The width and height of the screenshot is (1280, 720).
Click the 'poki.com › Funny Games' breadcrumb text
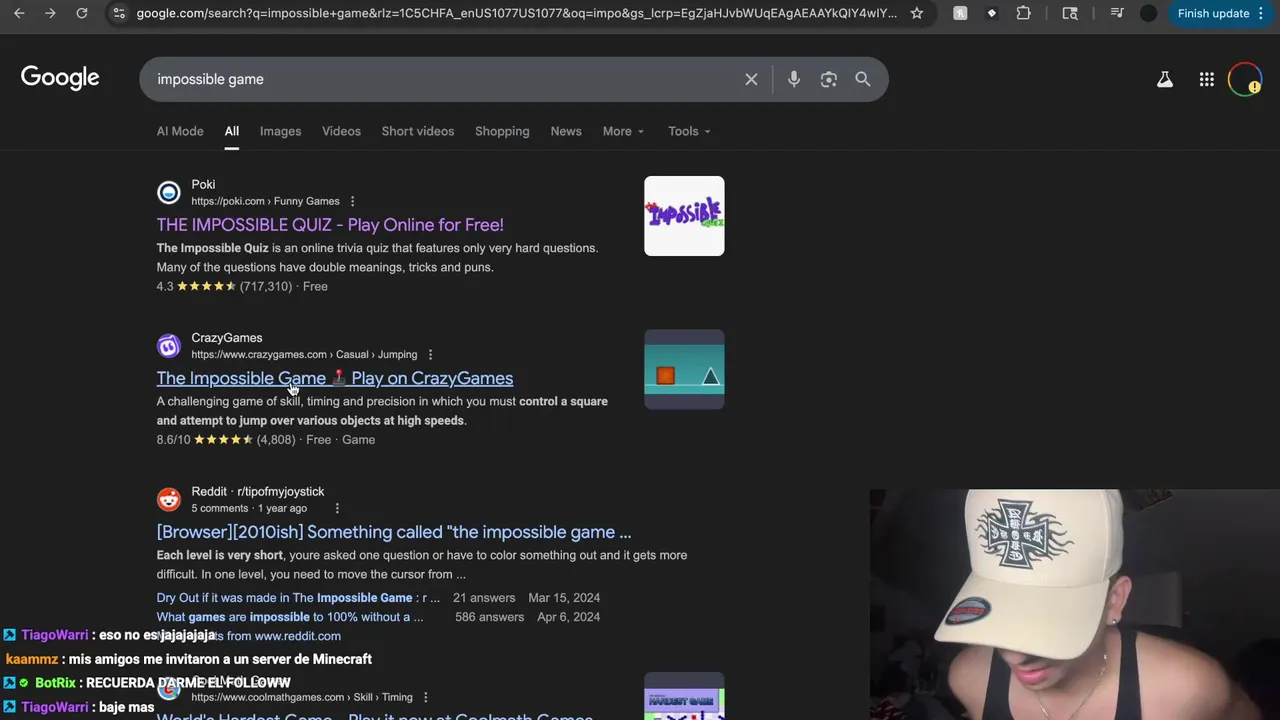pos(265,201)
